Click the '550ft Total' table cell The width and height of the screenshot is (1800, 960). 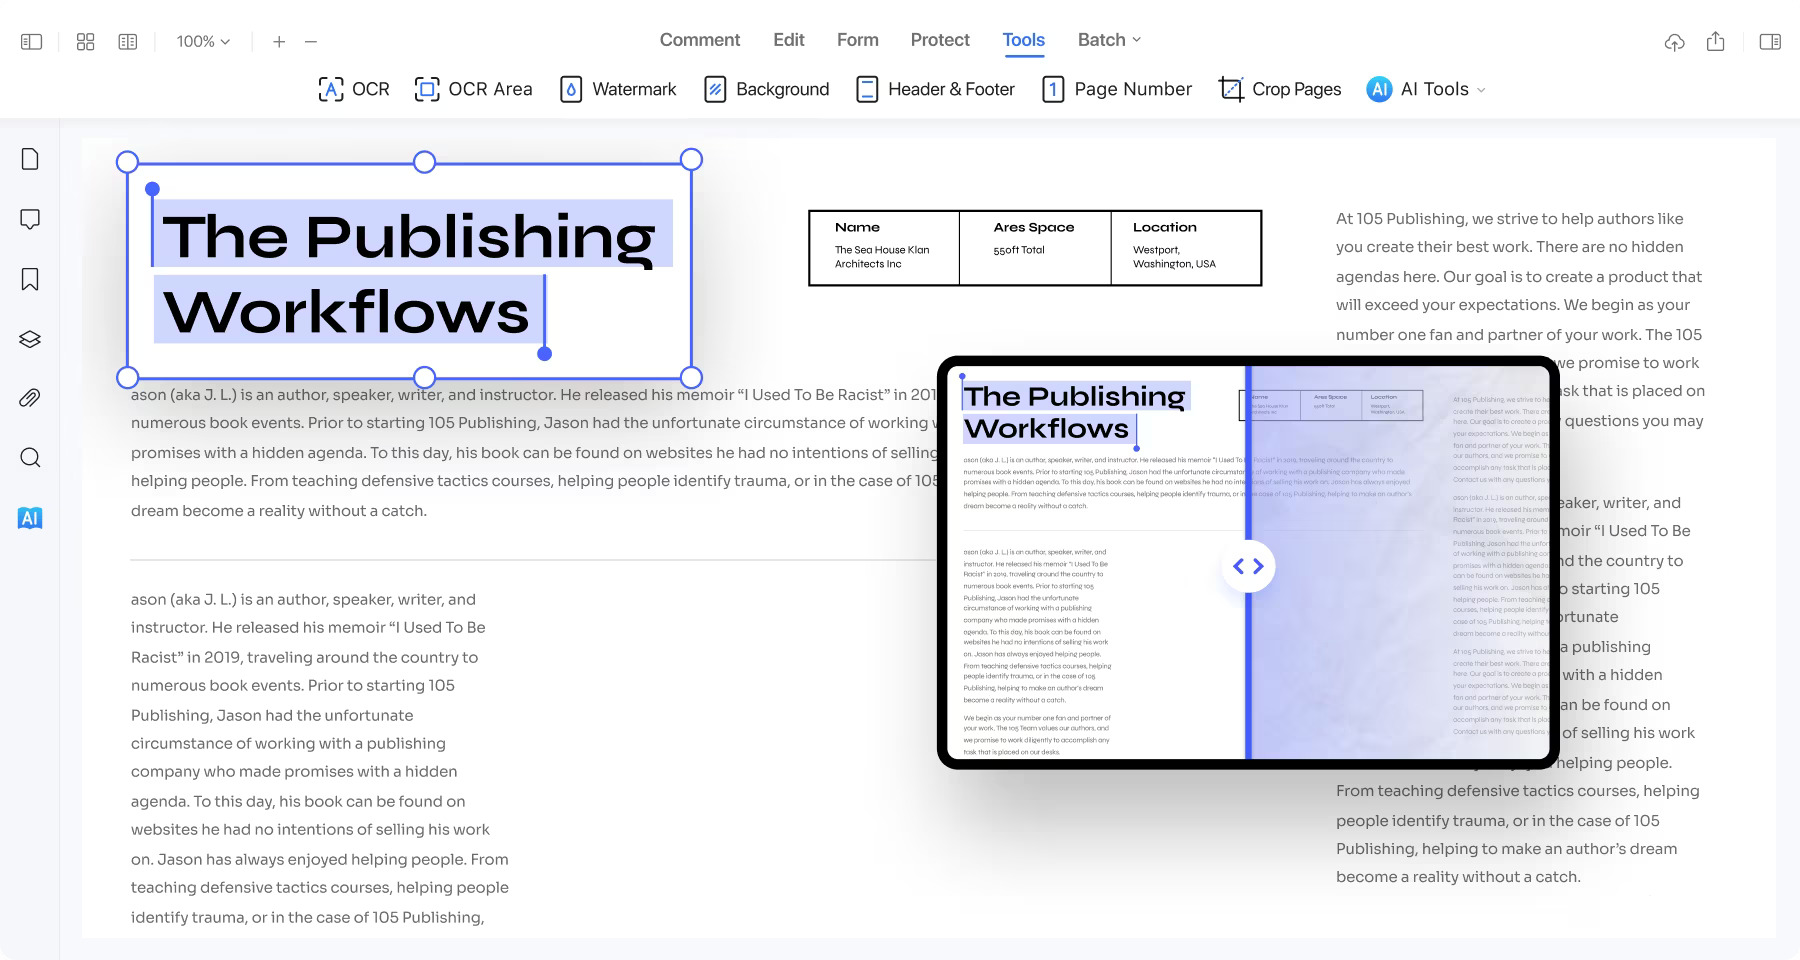[x=1019, y=250]
